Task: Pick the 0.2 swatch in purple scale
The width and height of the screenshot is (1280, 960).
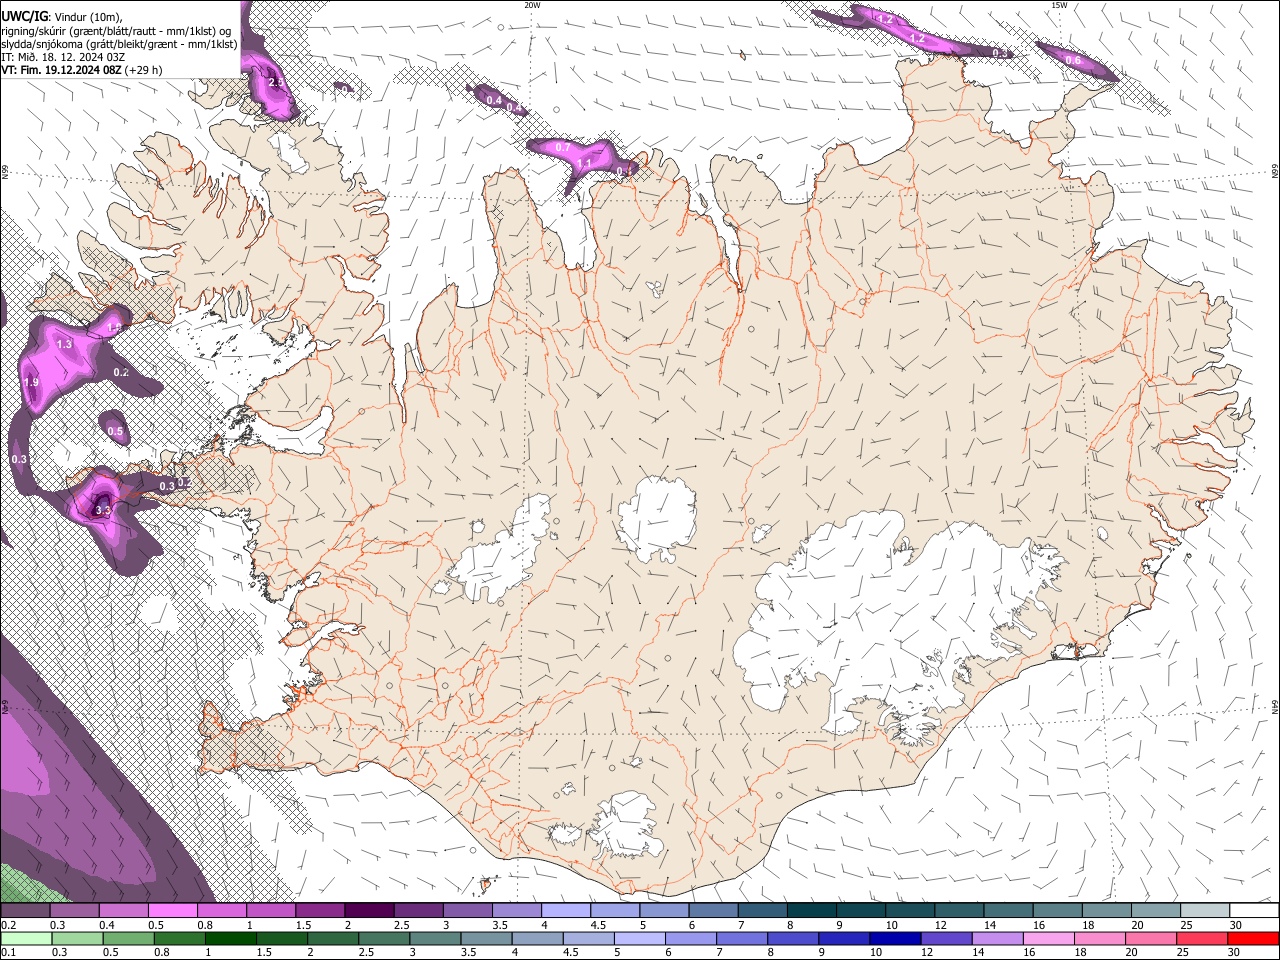Action: click(25, 911)
